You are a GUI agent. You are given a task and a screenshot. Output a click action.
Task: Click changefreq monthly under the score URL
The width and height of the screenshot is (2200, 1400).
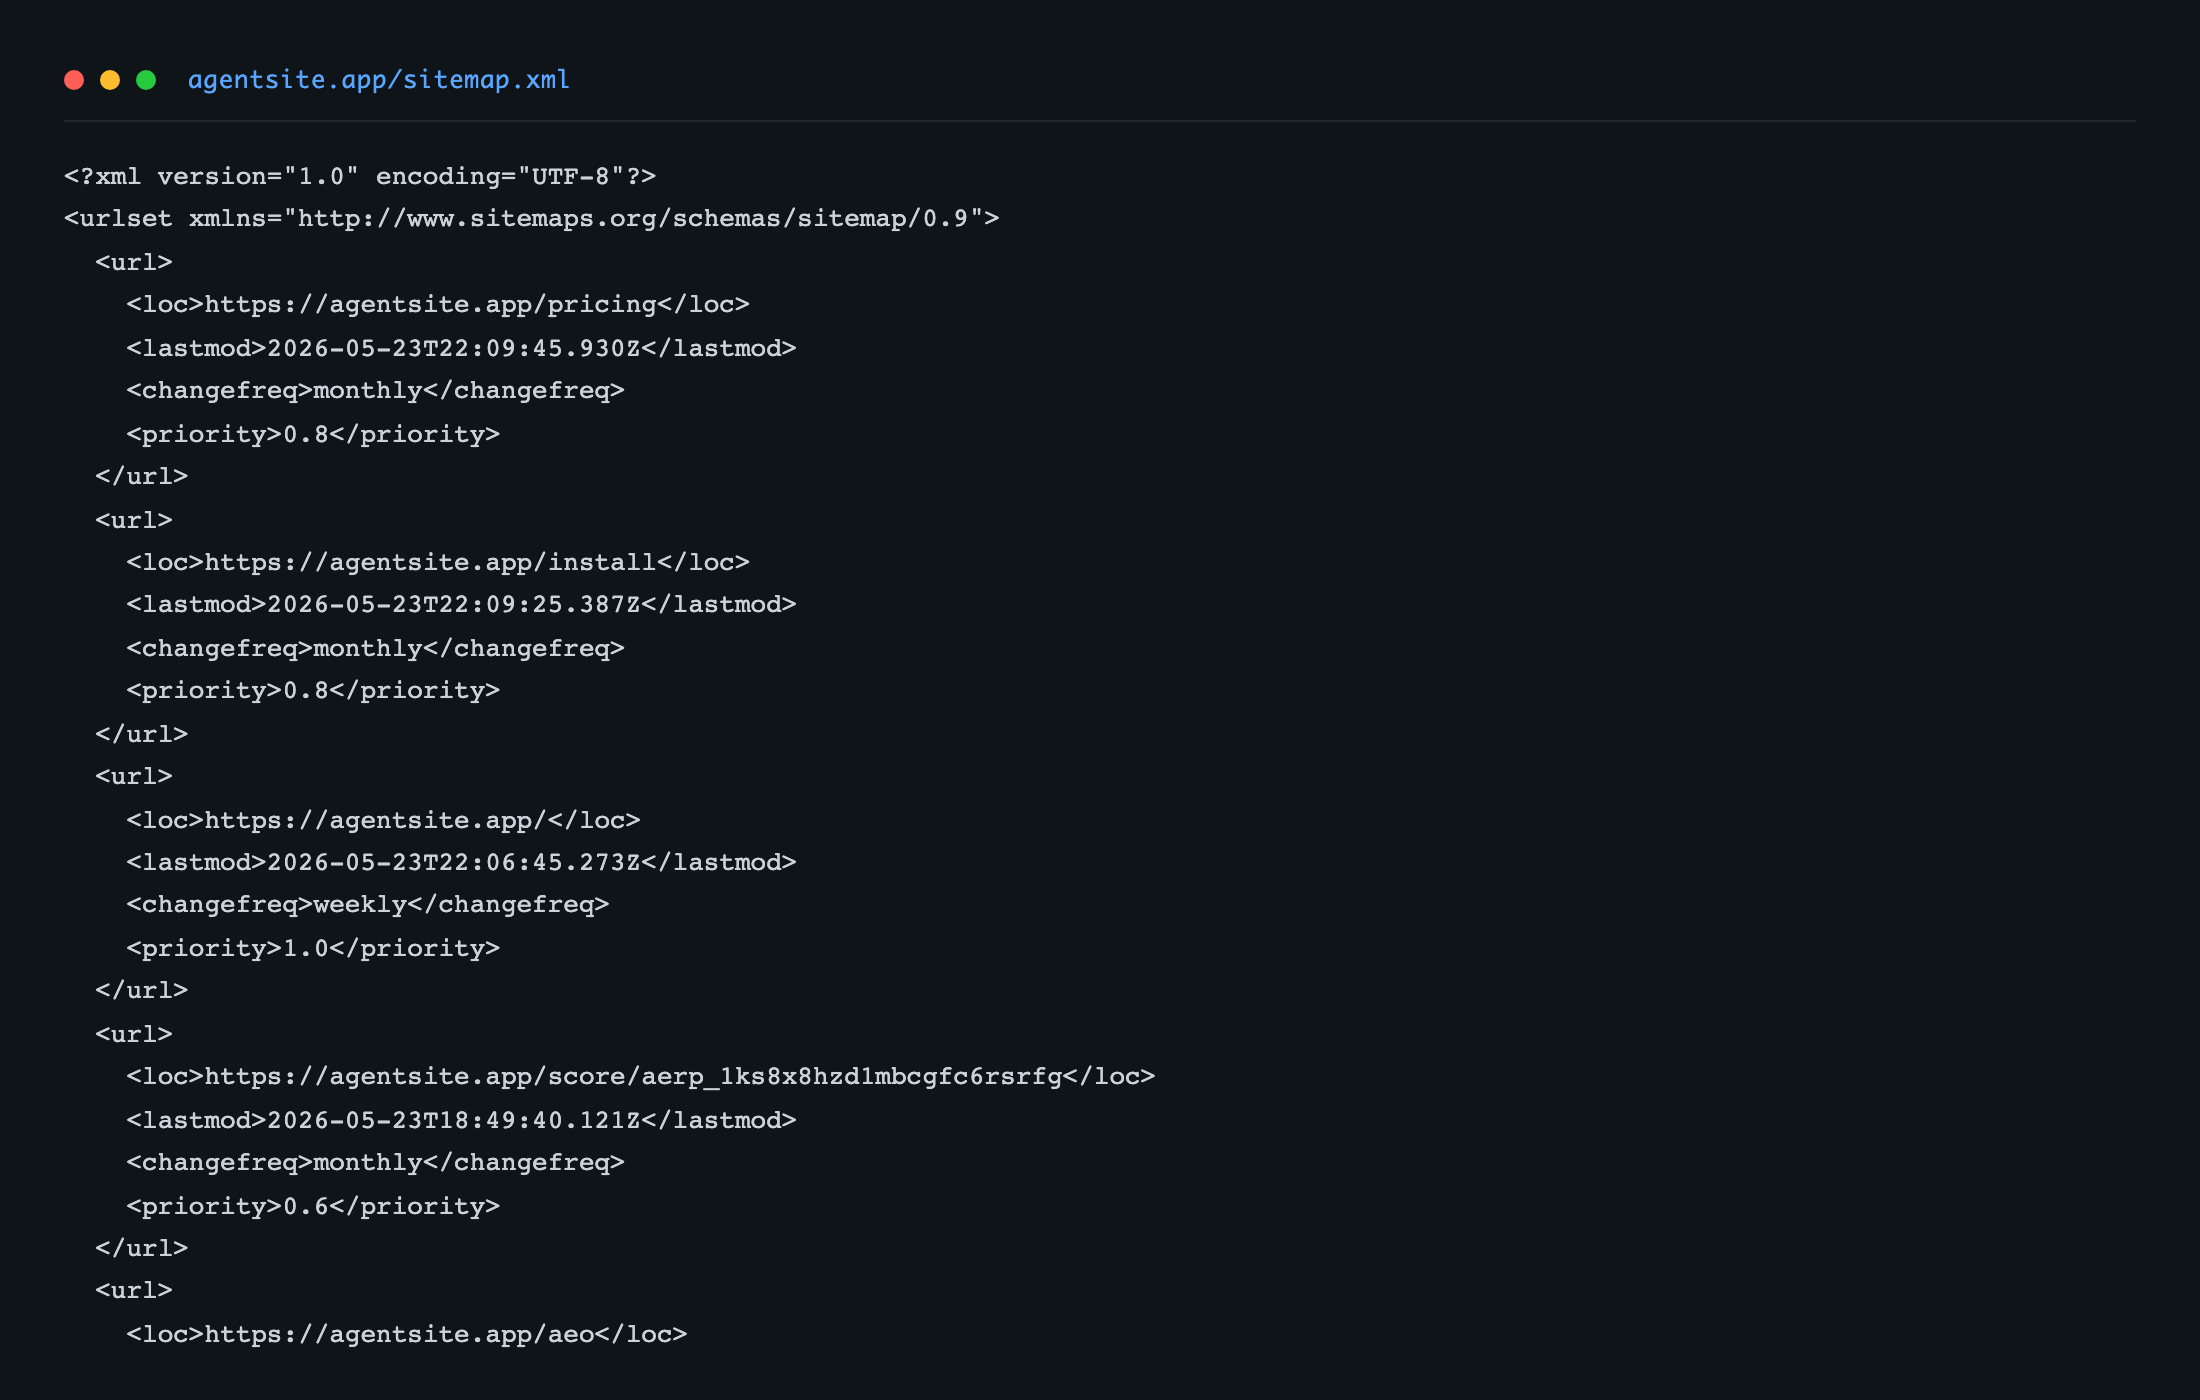pos(375,1162)
